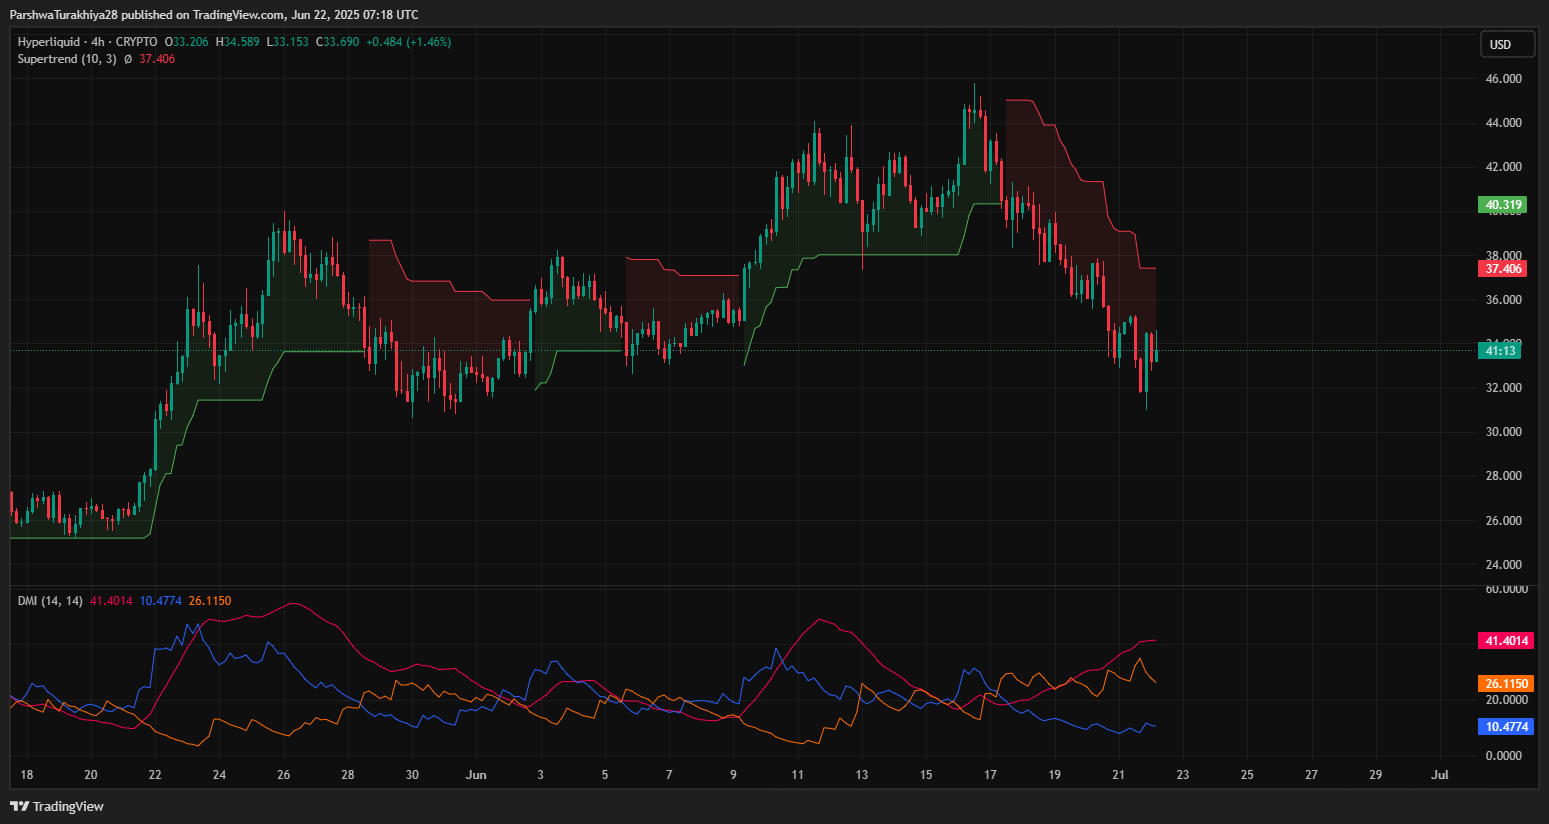Viewport: 1549px width, 824px height.
Task: Click the 24 label on the date axis
Action: [x=220, y=775]
